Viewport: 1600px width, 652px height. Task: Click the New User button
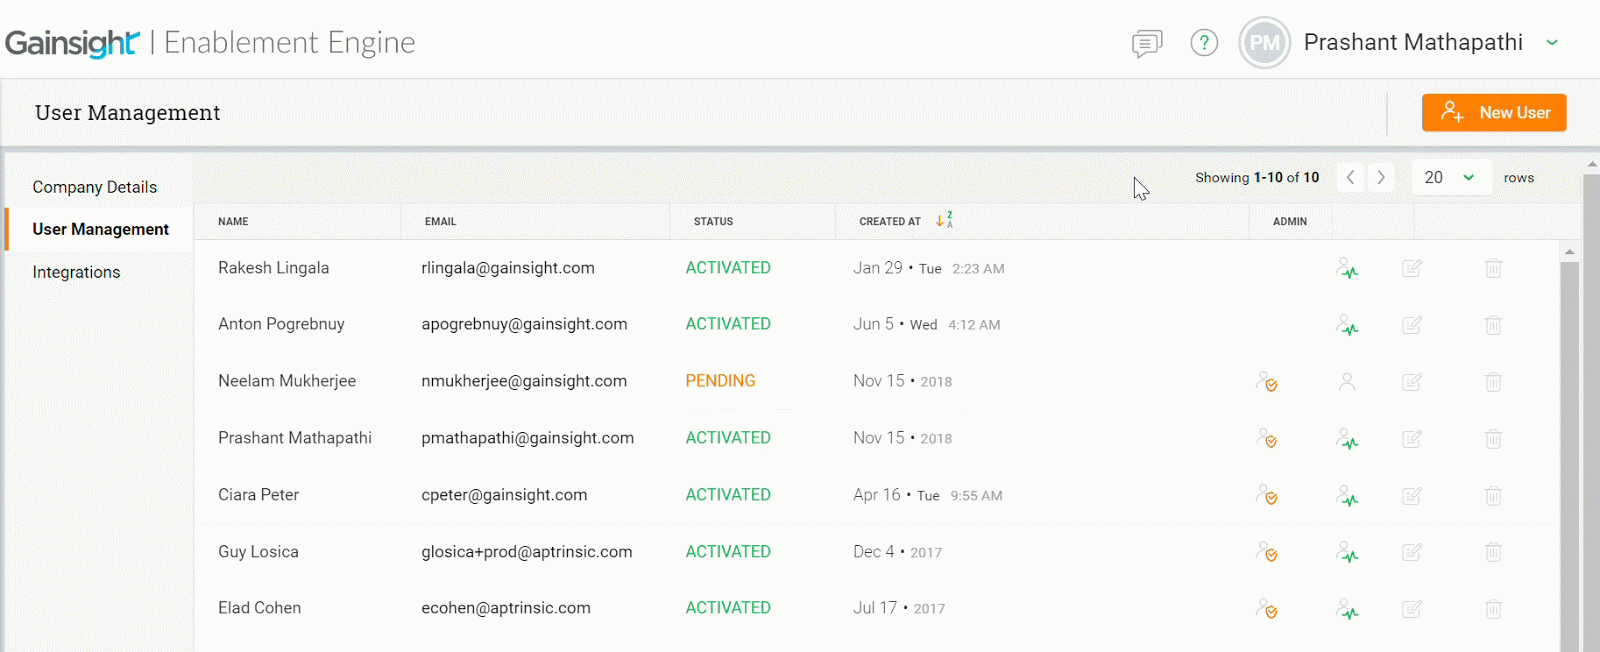[x=1494, y=113]
